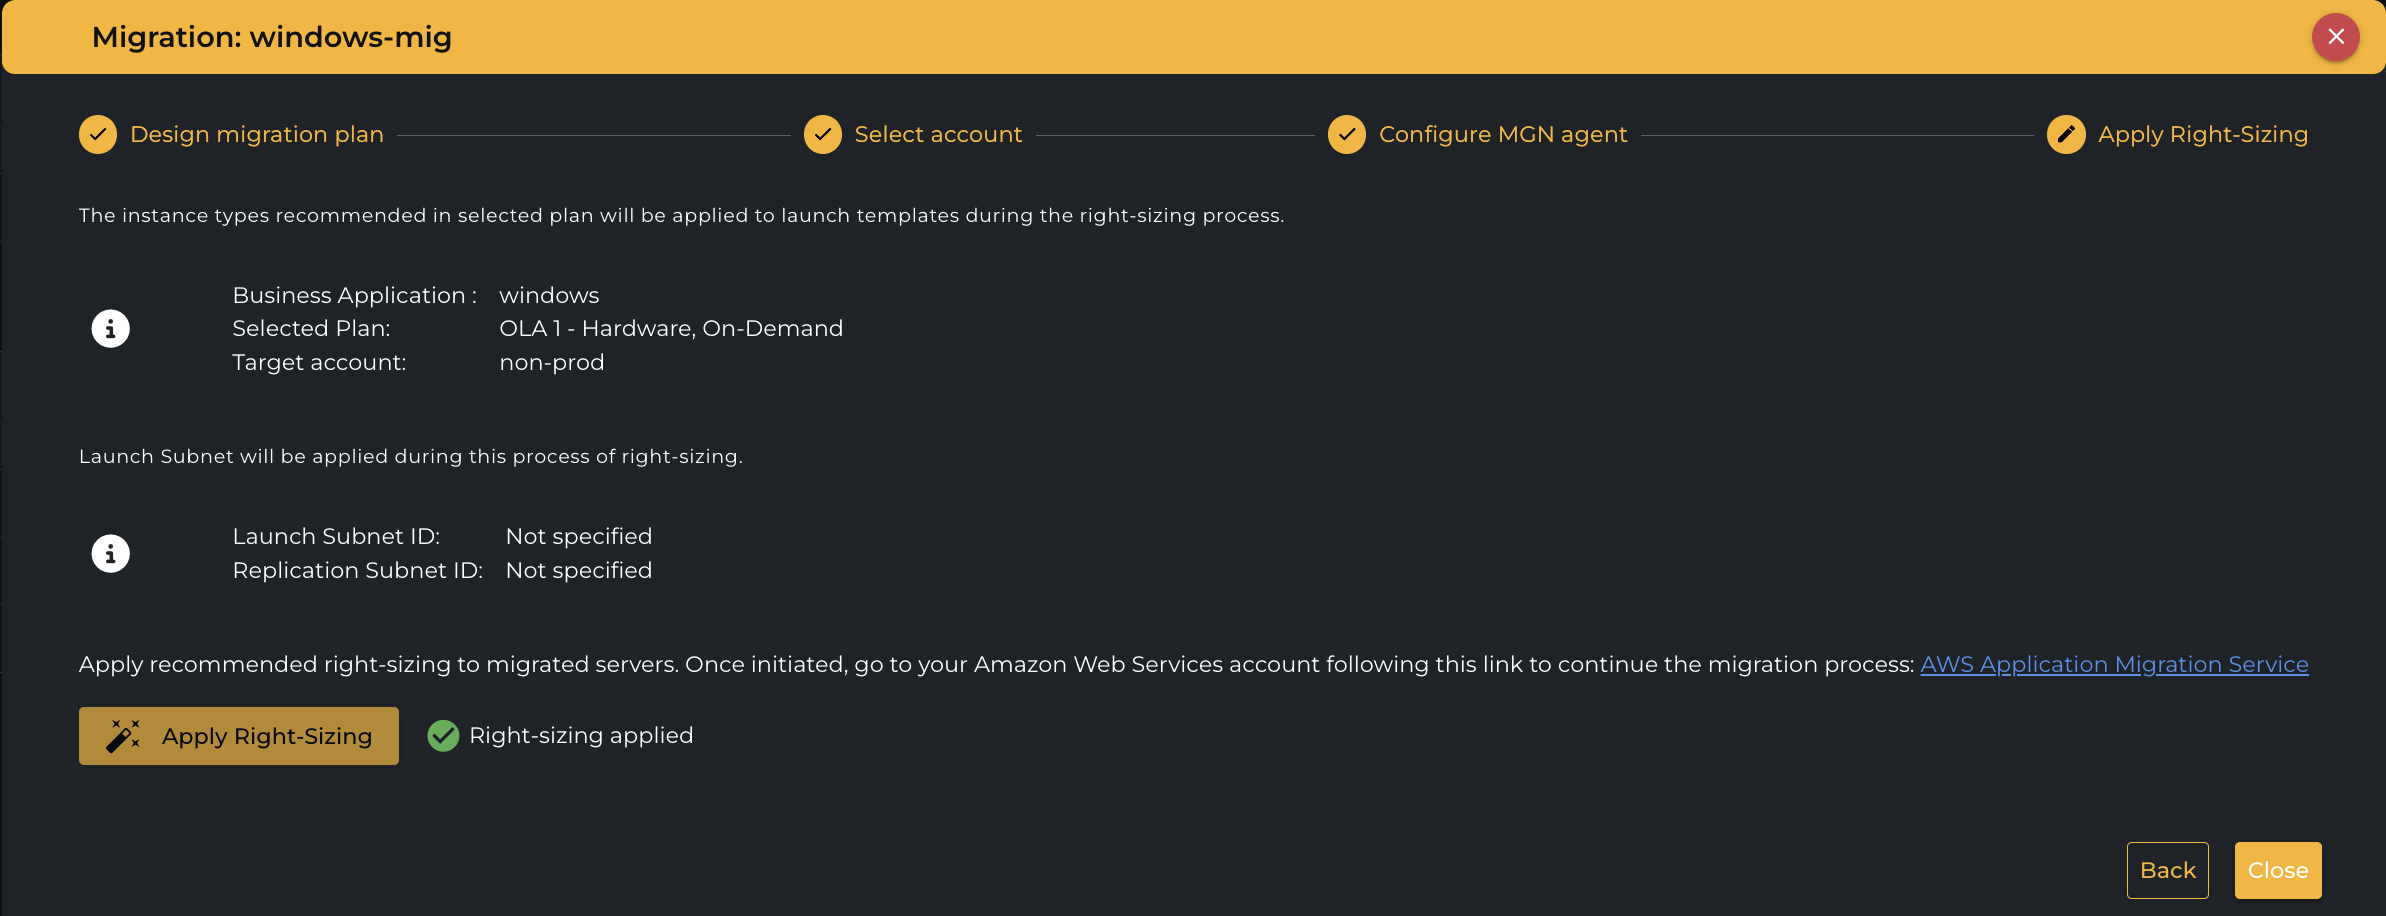Click the Launch Subnet ID 'Not specified' value
The width and height of the screenshot is (2386, 916).
pyautogui.click(x=579, y=536)
